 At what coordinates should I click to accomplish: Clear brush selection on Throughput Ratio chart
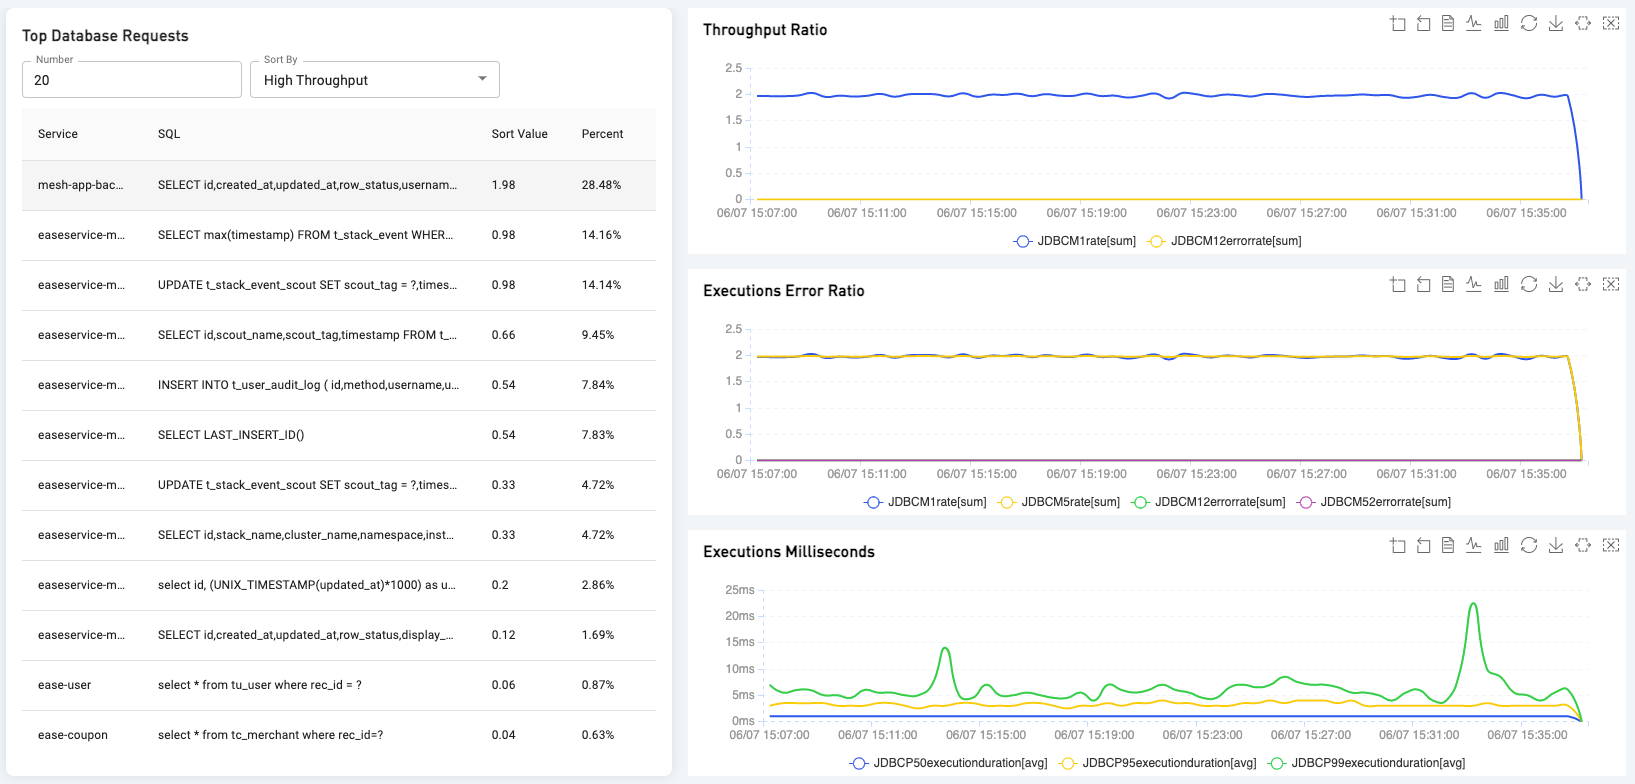pos(1611,23)
